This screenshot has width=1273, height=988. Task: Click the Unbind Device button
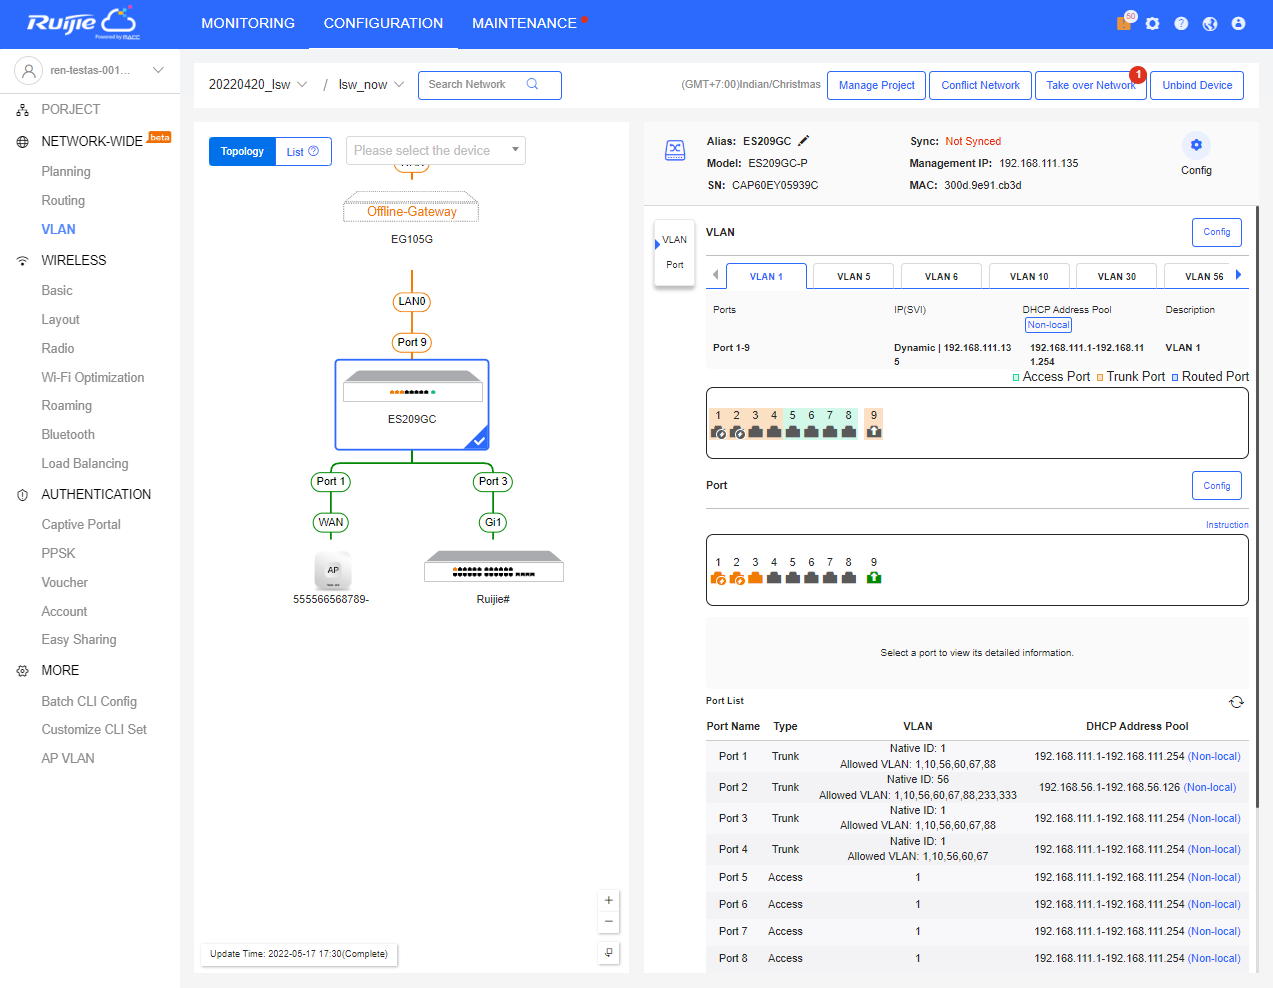coord(1197,86)
